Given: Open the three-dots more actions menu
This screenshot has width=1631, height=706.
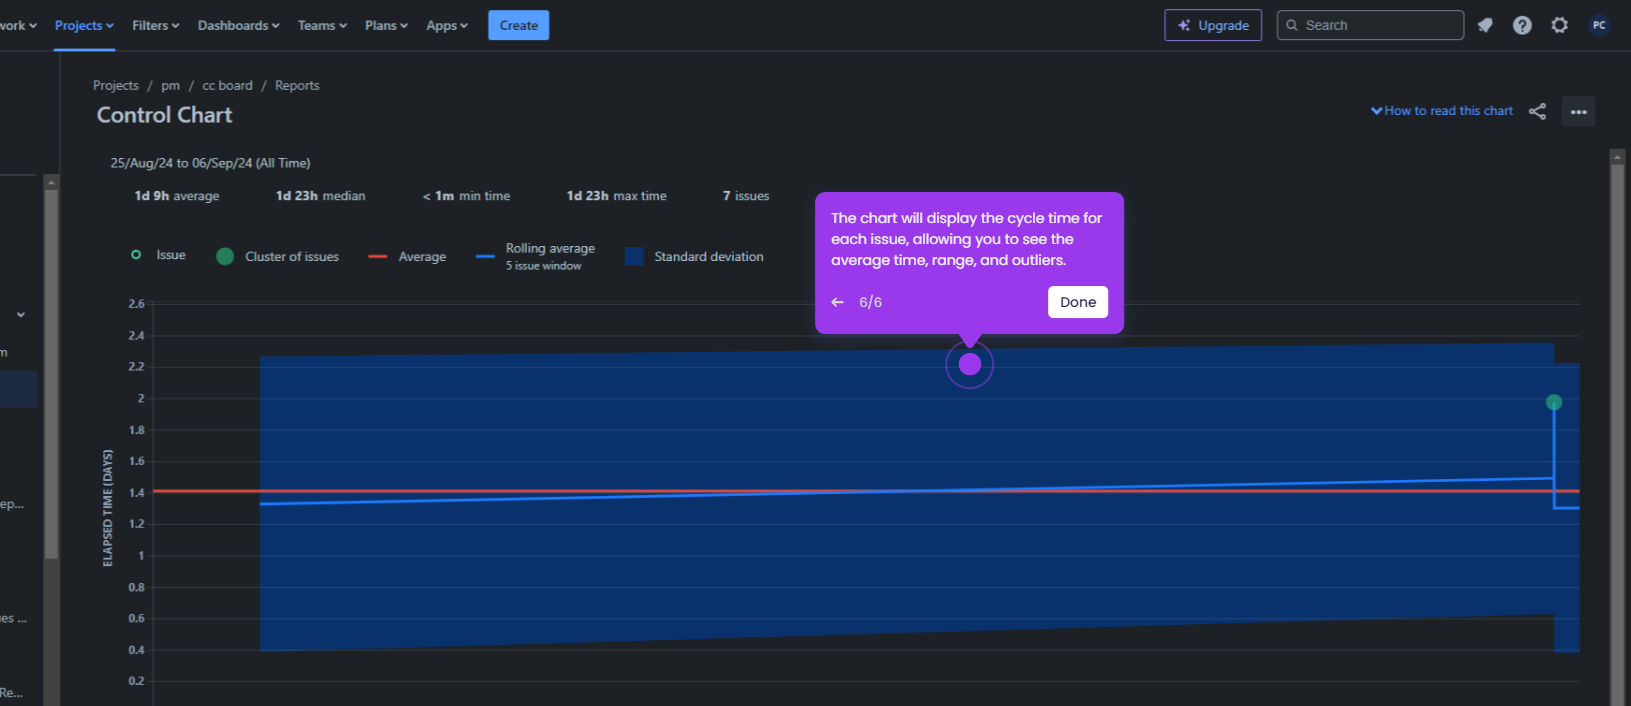Looking at the screenshot, I should pyautogui.click(x=1578, y=111).
